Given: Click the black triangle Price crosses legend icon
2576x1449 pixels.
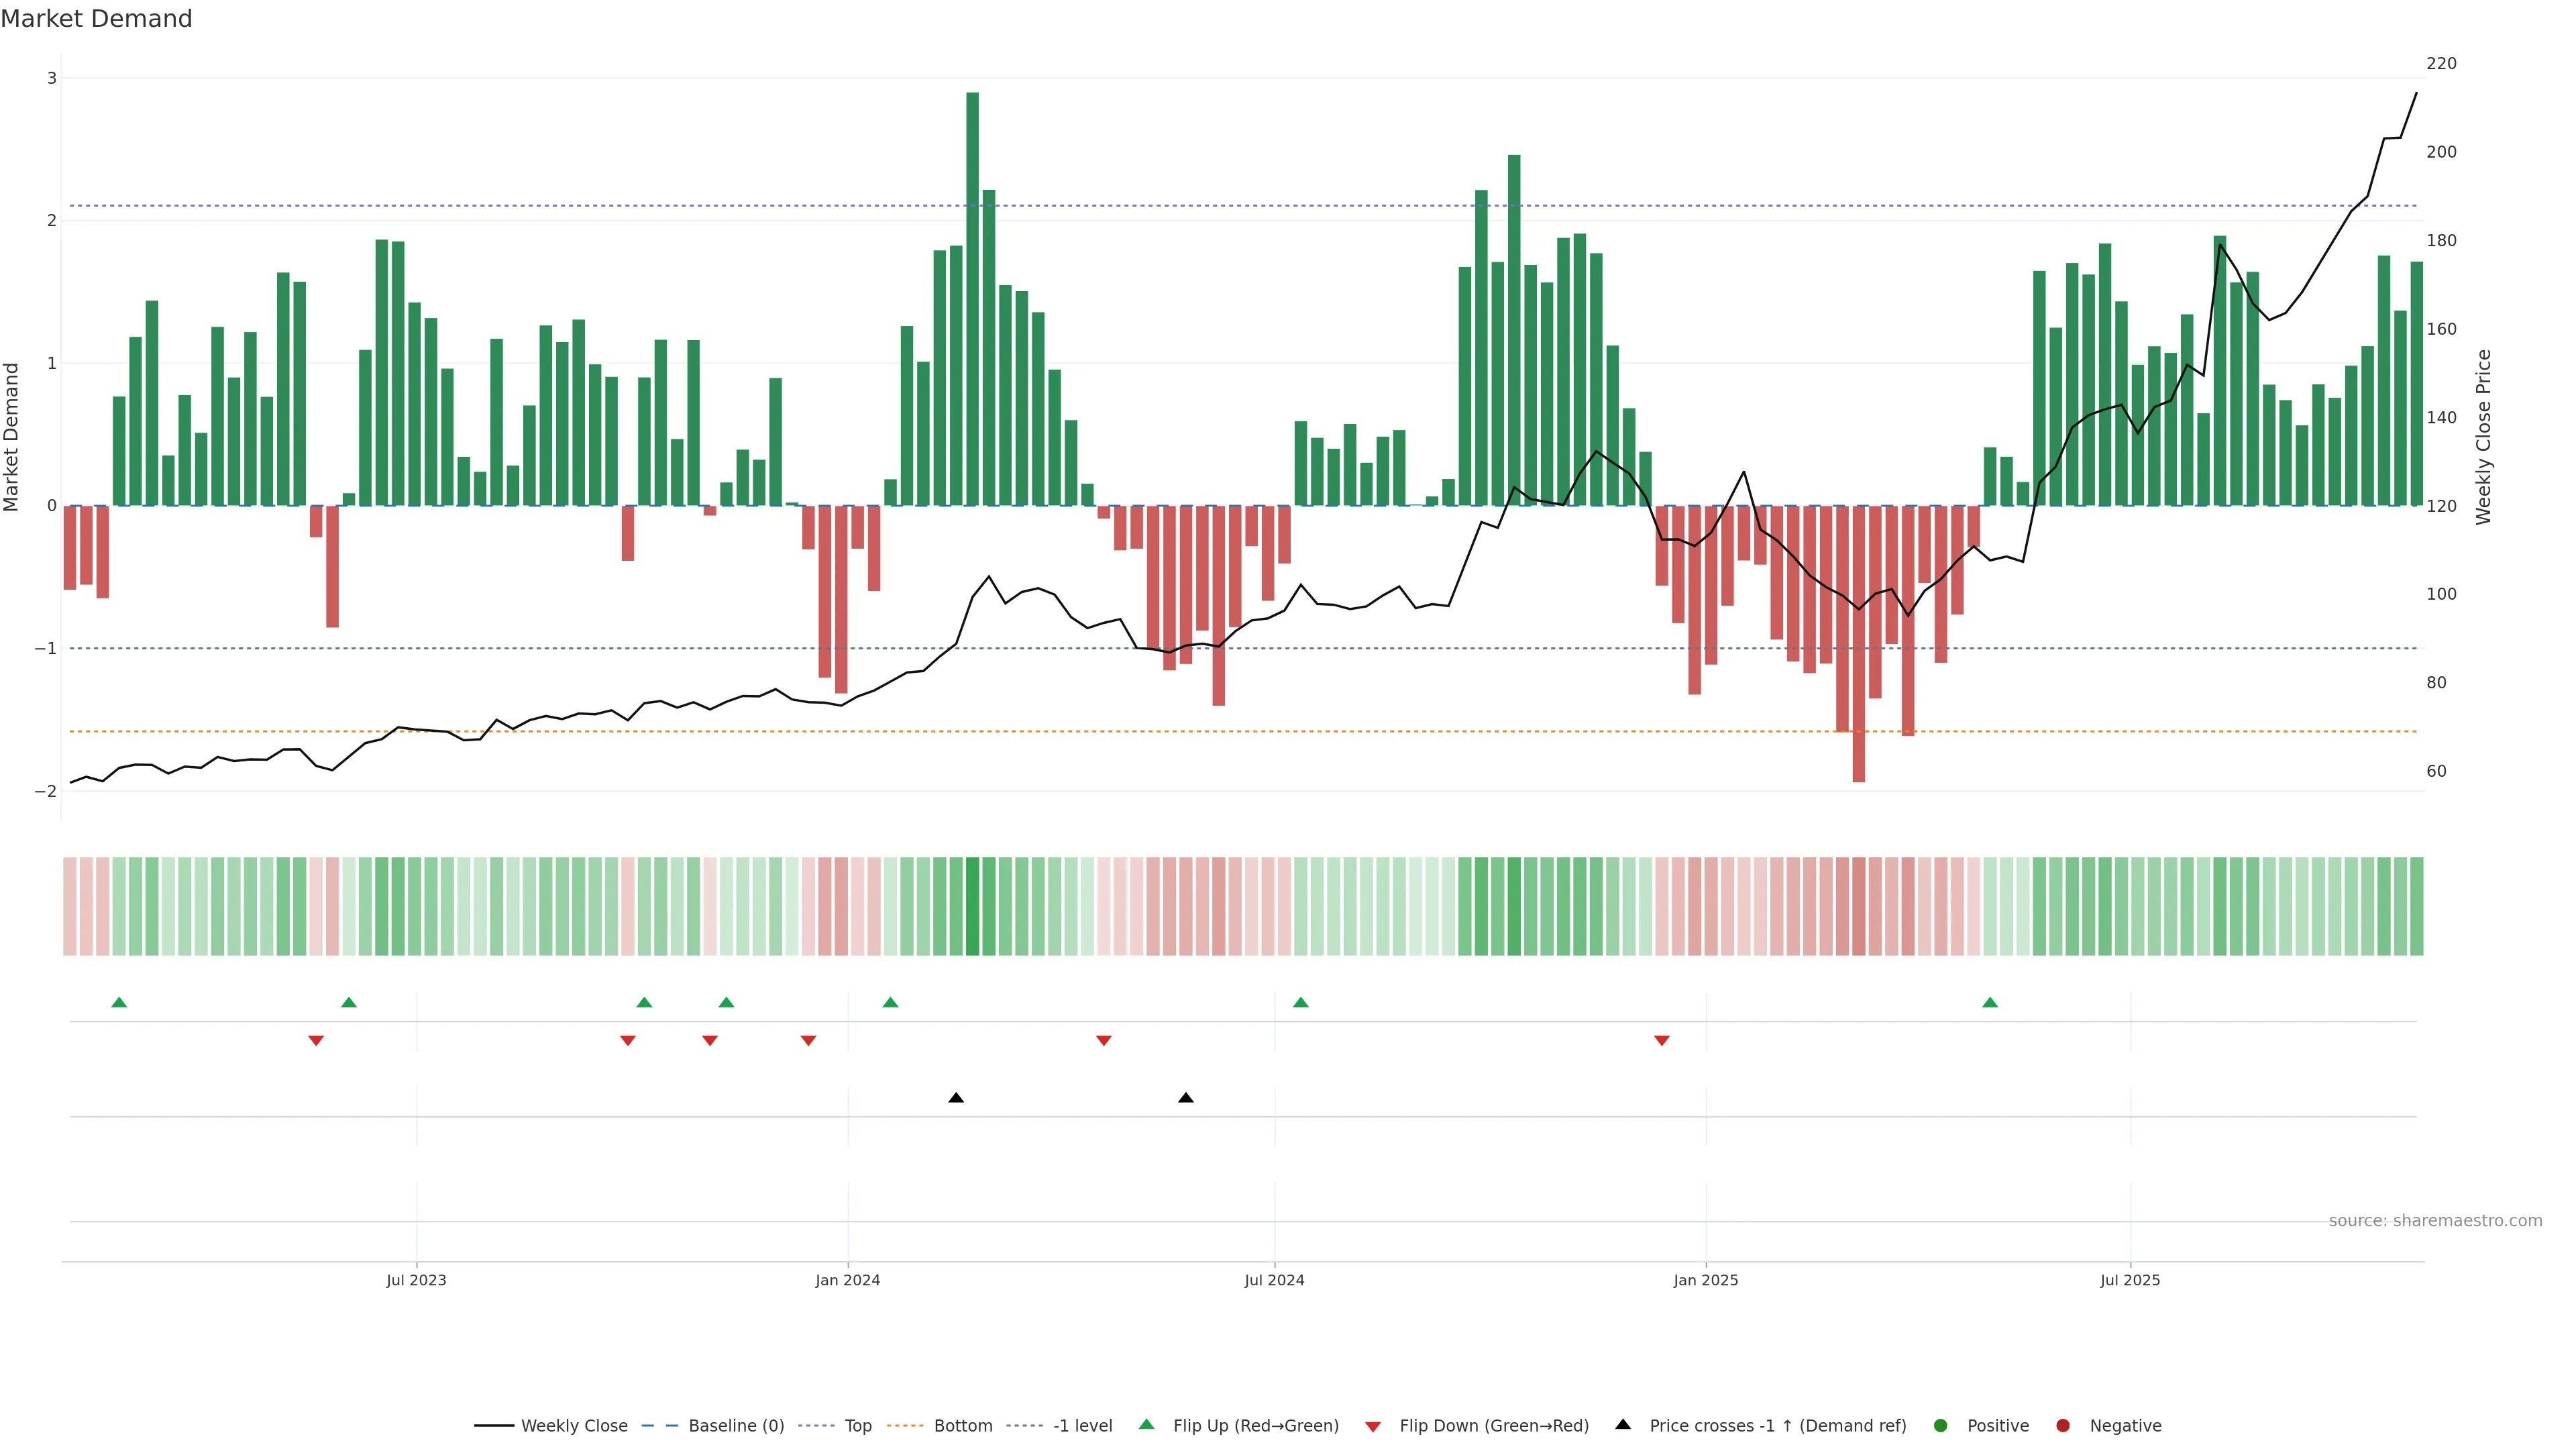Looking at the screenshot, I should point(1623,1424).
